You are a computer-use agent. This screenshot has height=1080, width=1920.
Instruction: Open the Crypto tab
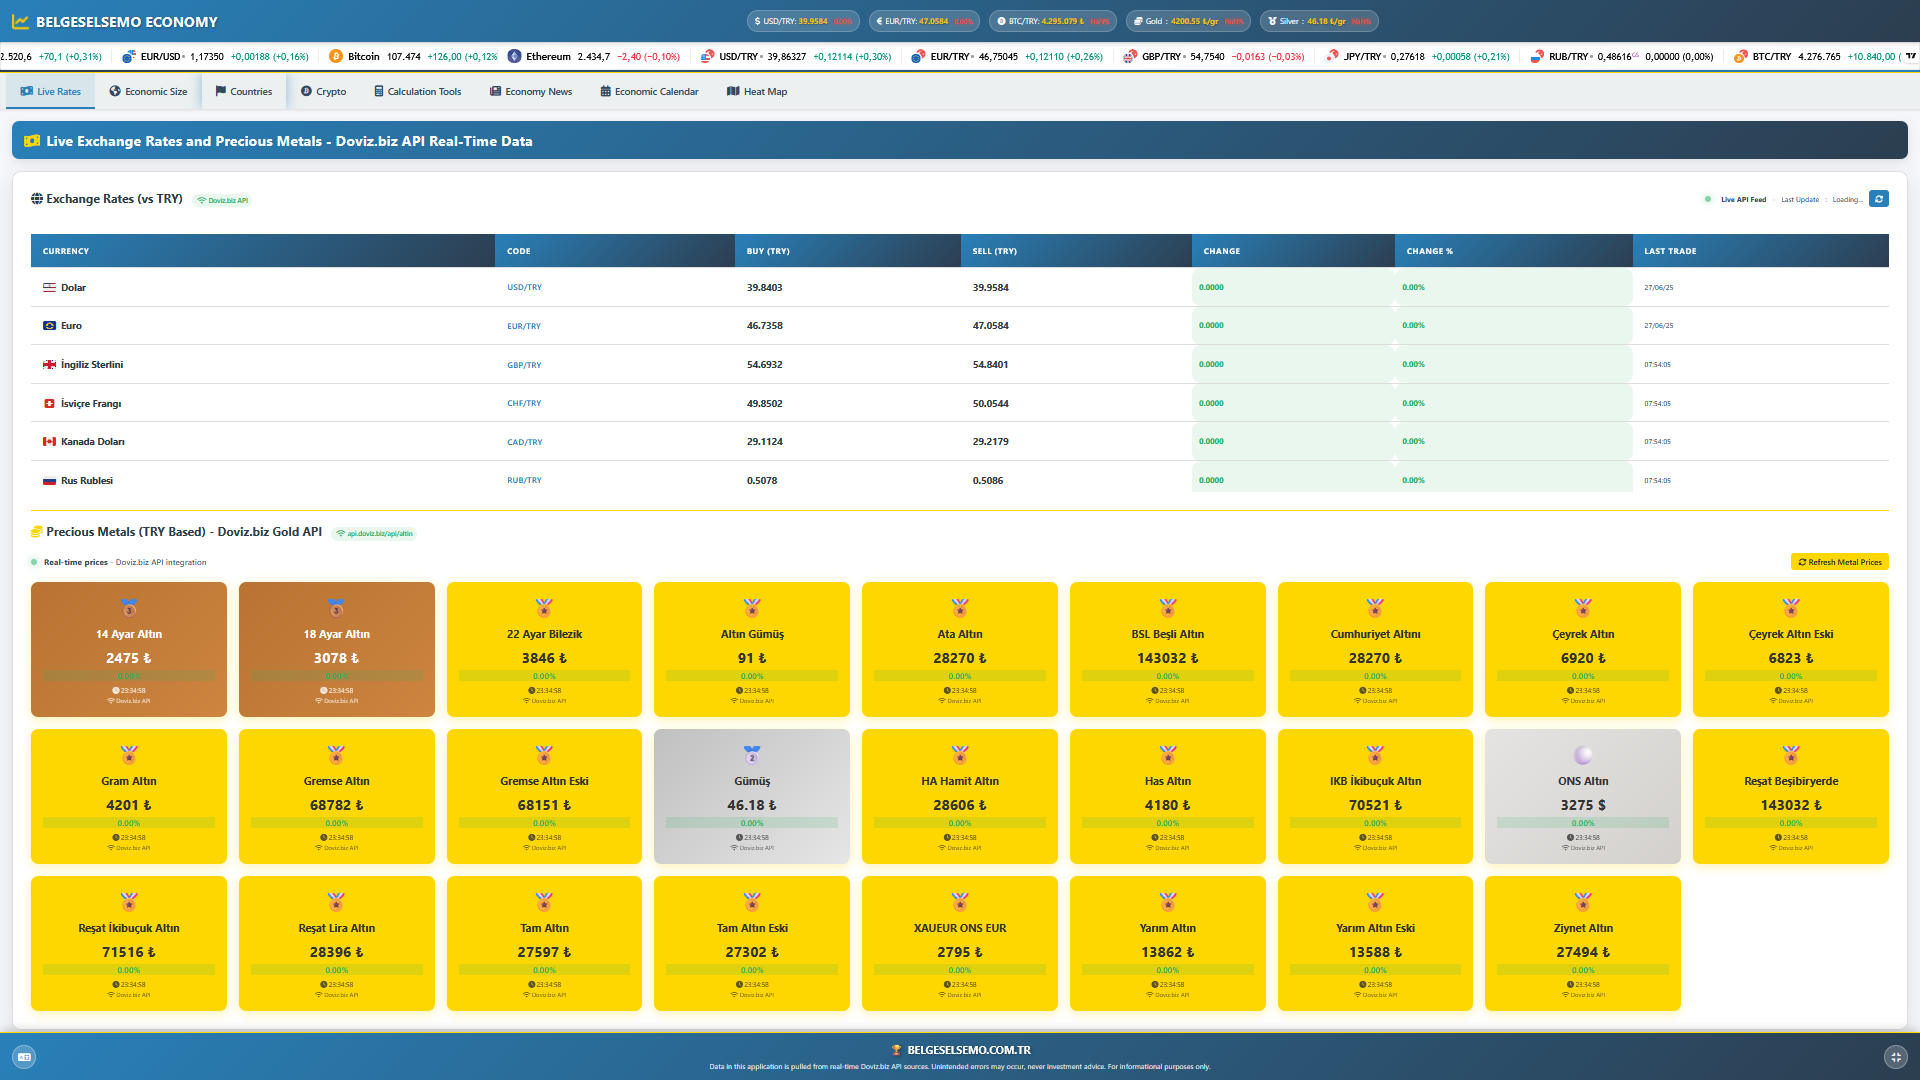pyautogui.click(x=323, y=92)
